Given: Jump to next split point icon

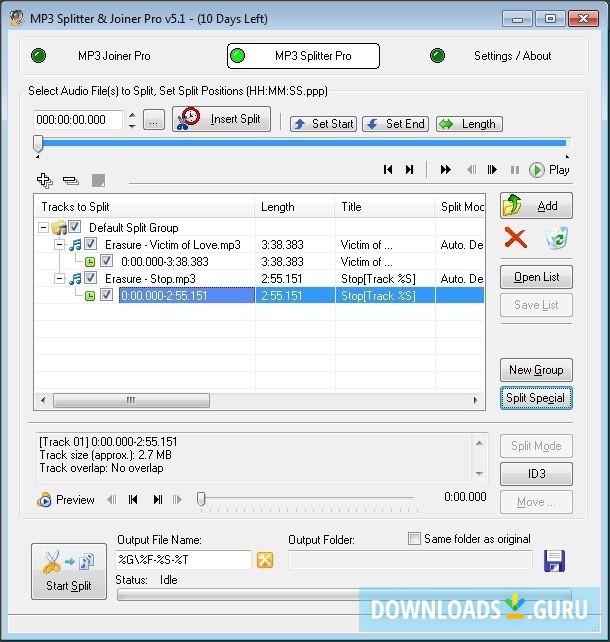Looking at the screenshot, I should tap(409, 170).
